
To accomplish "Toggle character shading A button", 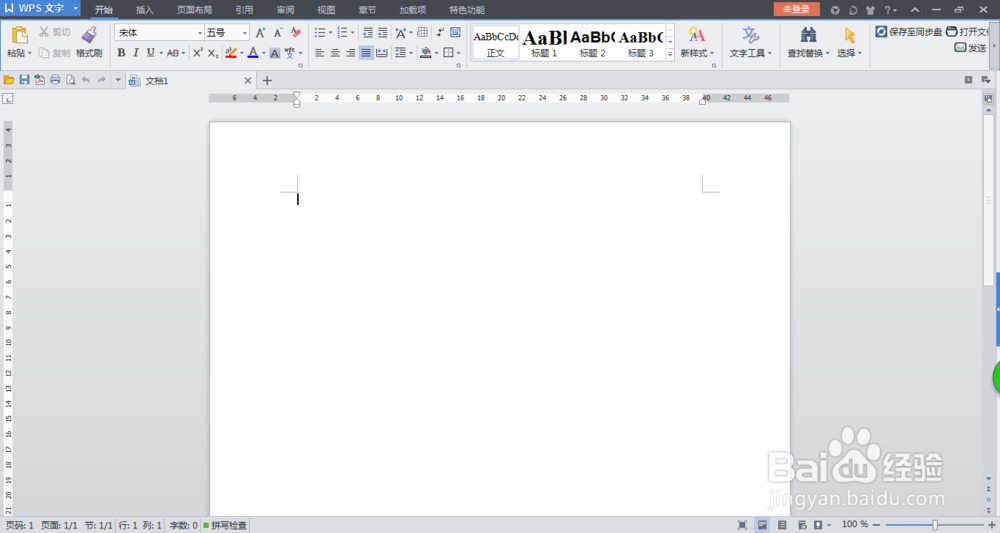I will pyautogui.click(x=274, y=53).
